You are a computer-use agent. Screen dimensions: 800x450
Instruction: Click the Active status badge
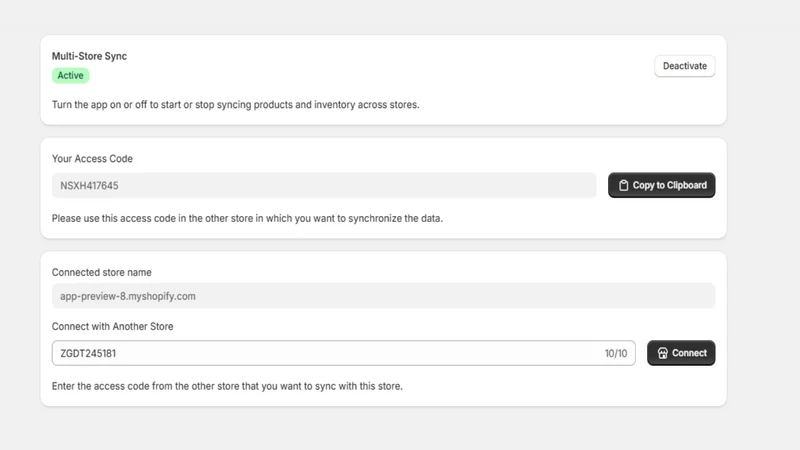point(70,76)
